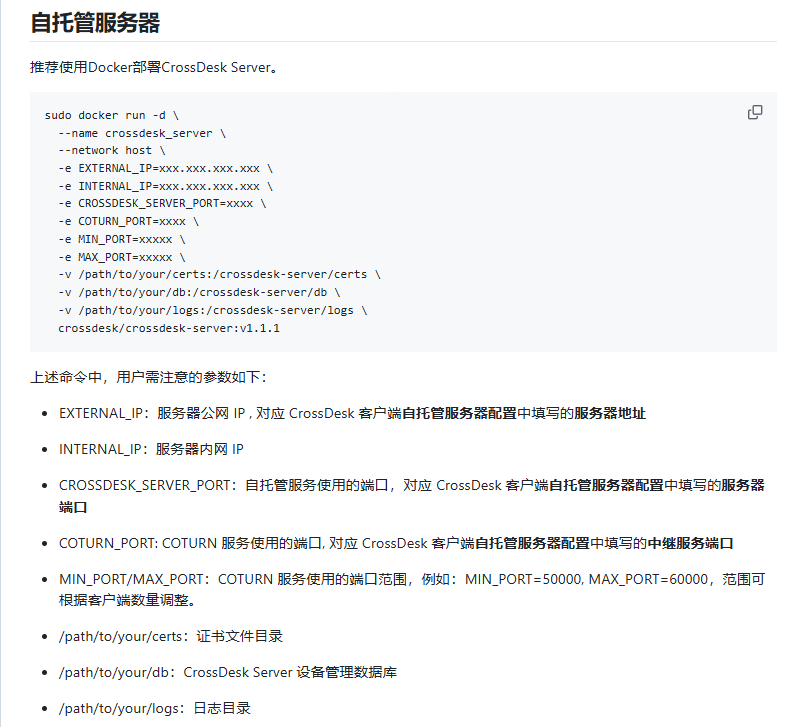This screenshot has width=799, height=727.
Task: Click the '-e MAX_PORT=xxxxx' code line
Action: coord(122,257)
